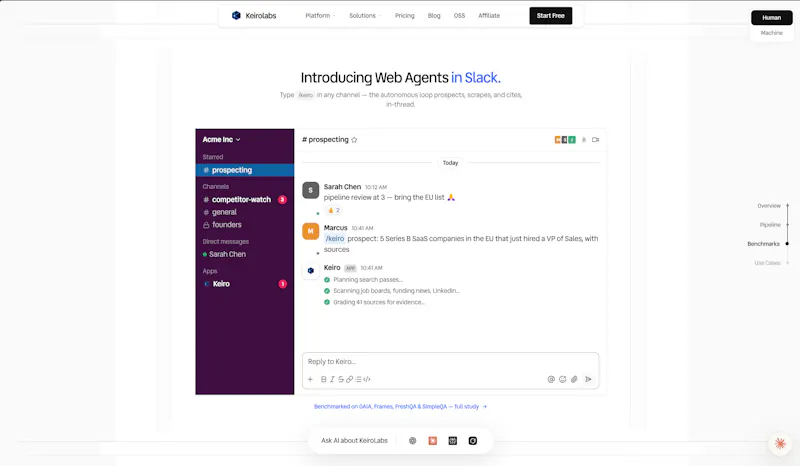
Task: Open the Affiliate nav item
Action: pos(489,16)
